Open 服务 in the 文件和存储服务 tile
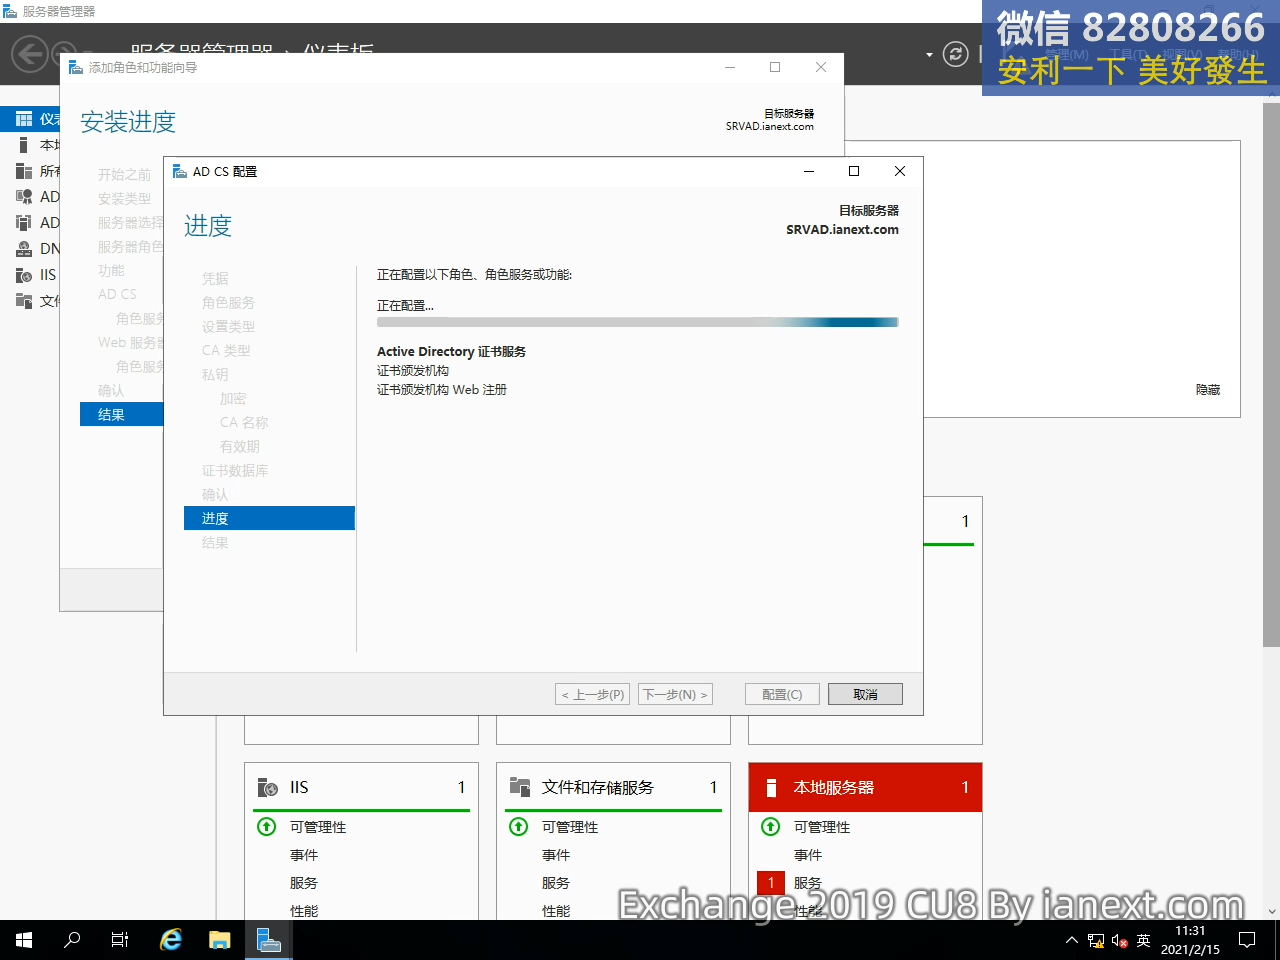Screen dimensions: 1280x960 [x=556, y=883]
